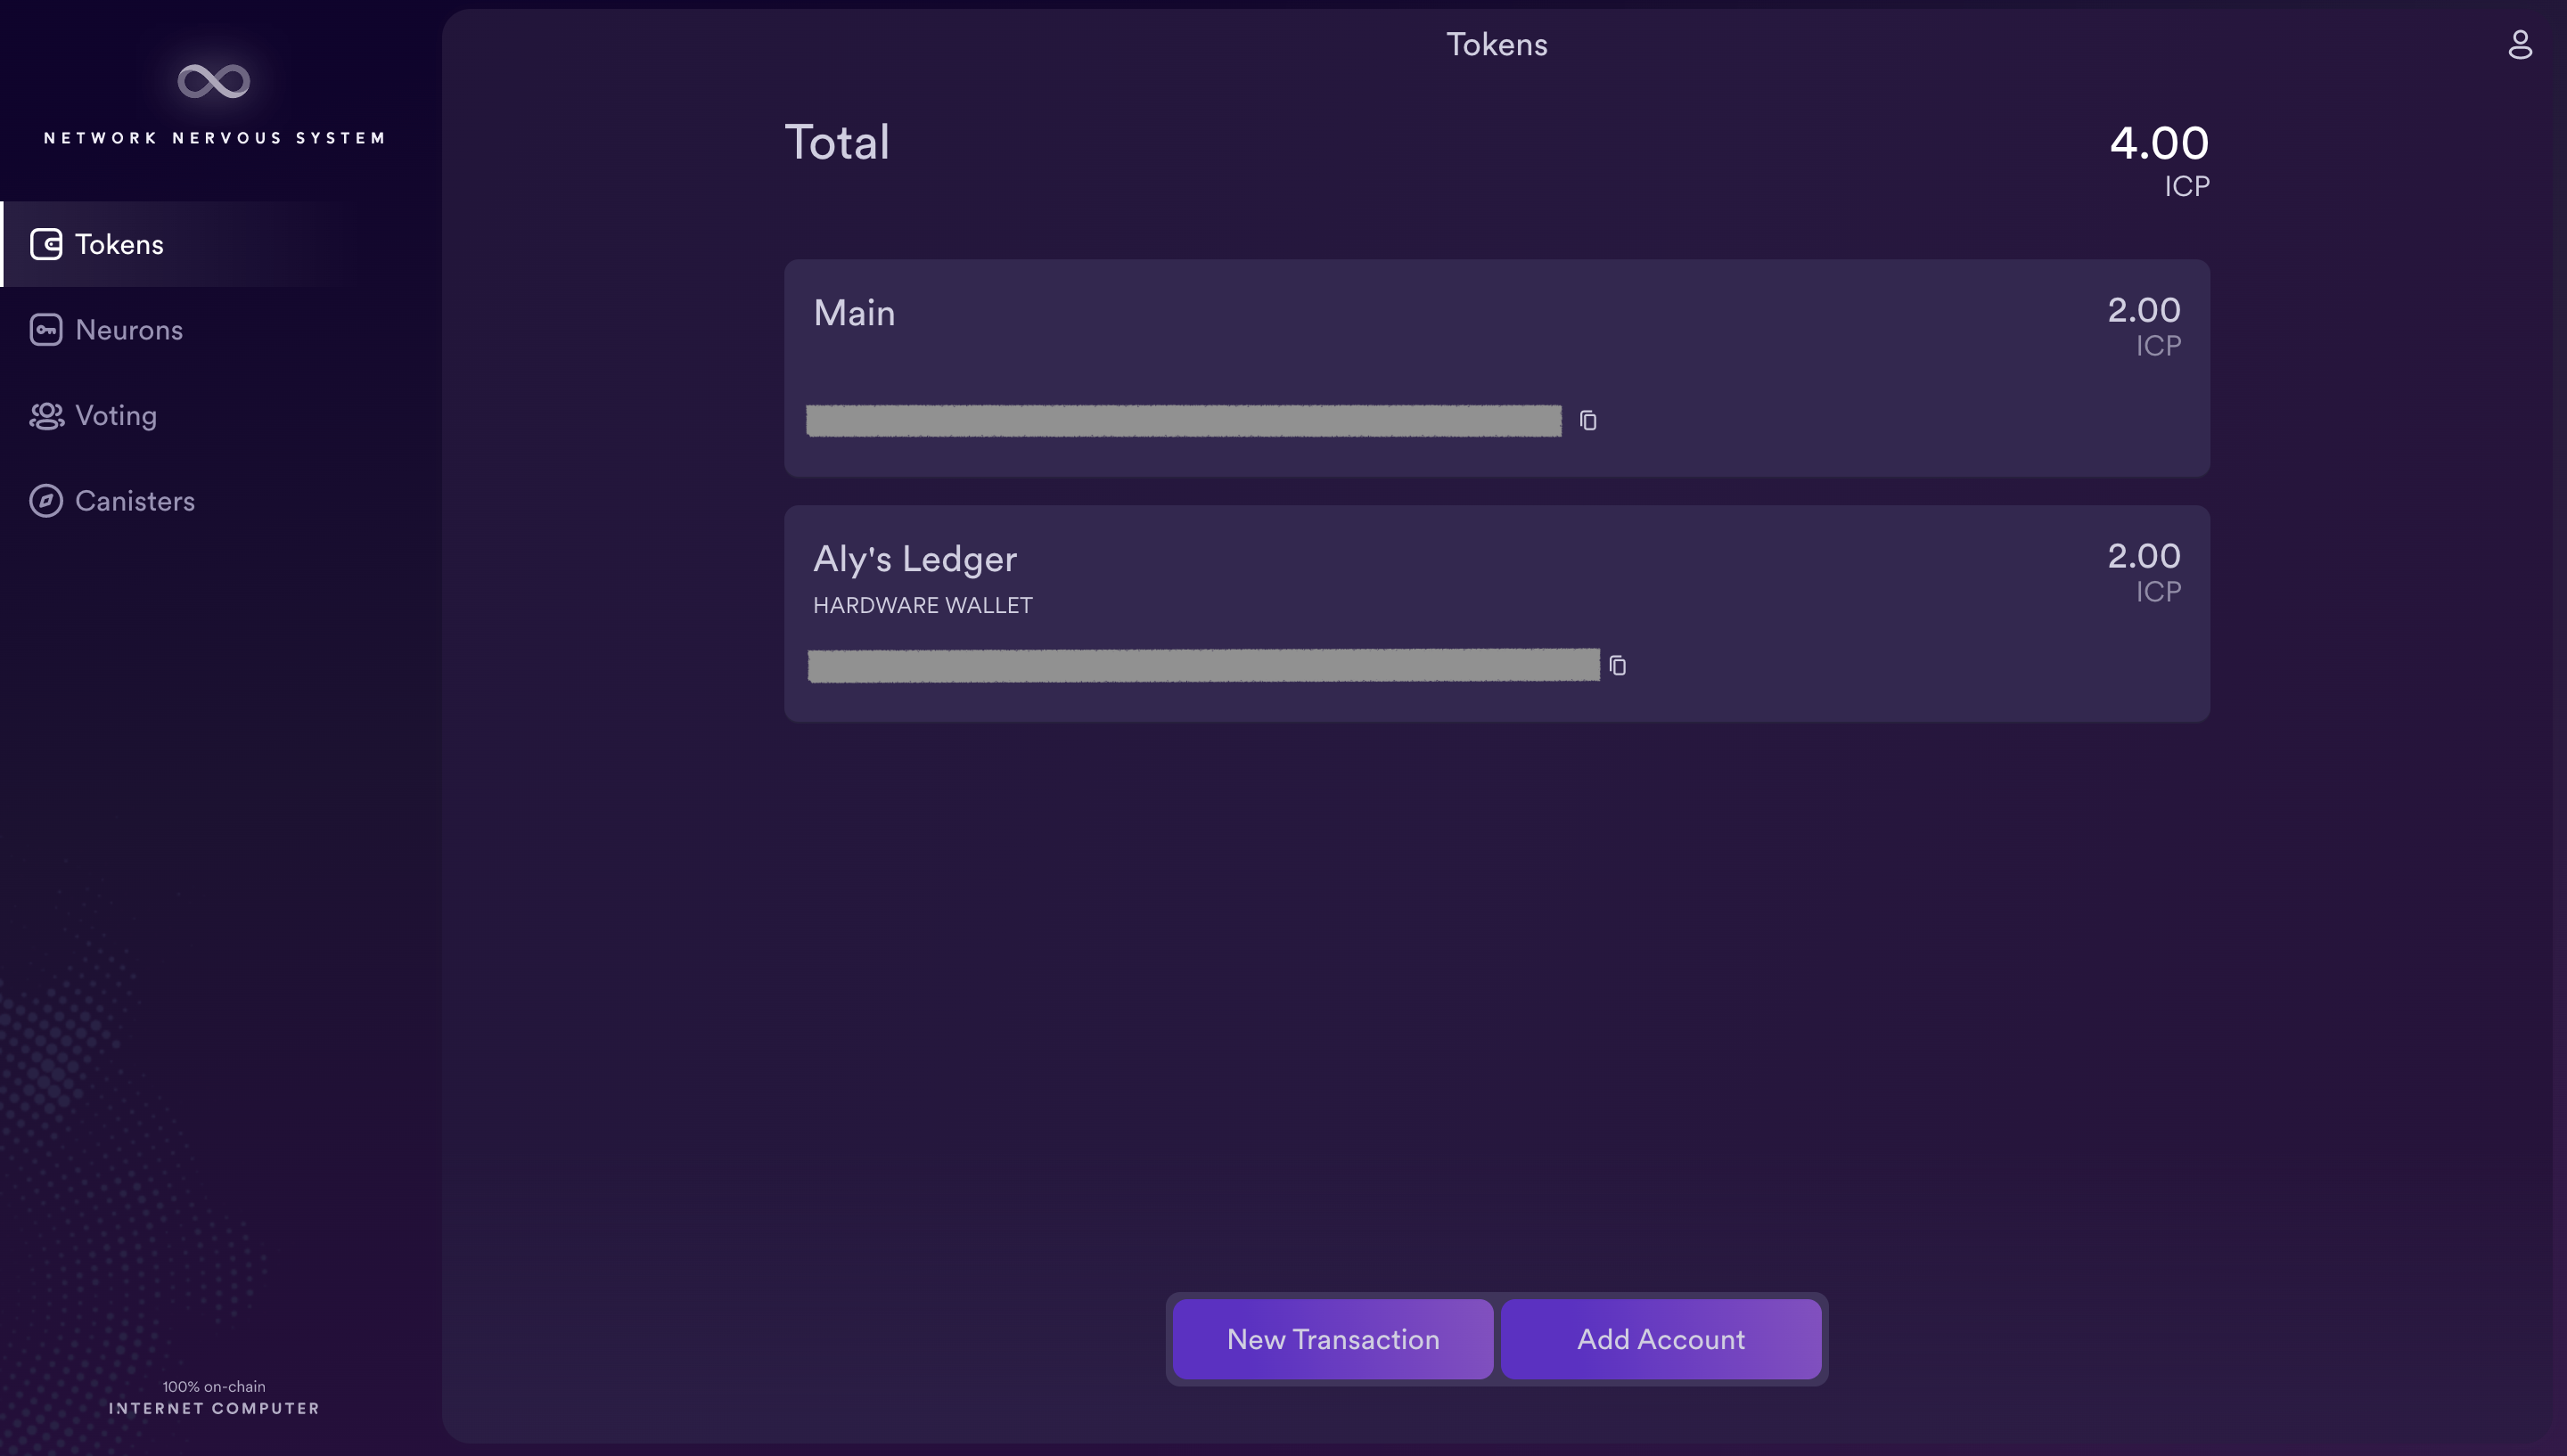The width and height of the screenshot is (2567, 1456).
Task: Click the INTERNET COMPUTER footer text
Action: [x=214, y=1408]
